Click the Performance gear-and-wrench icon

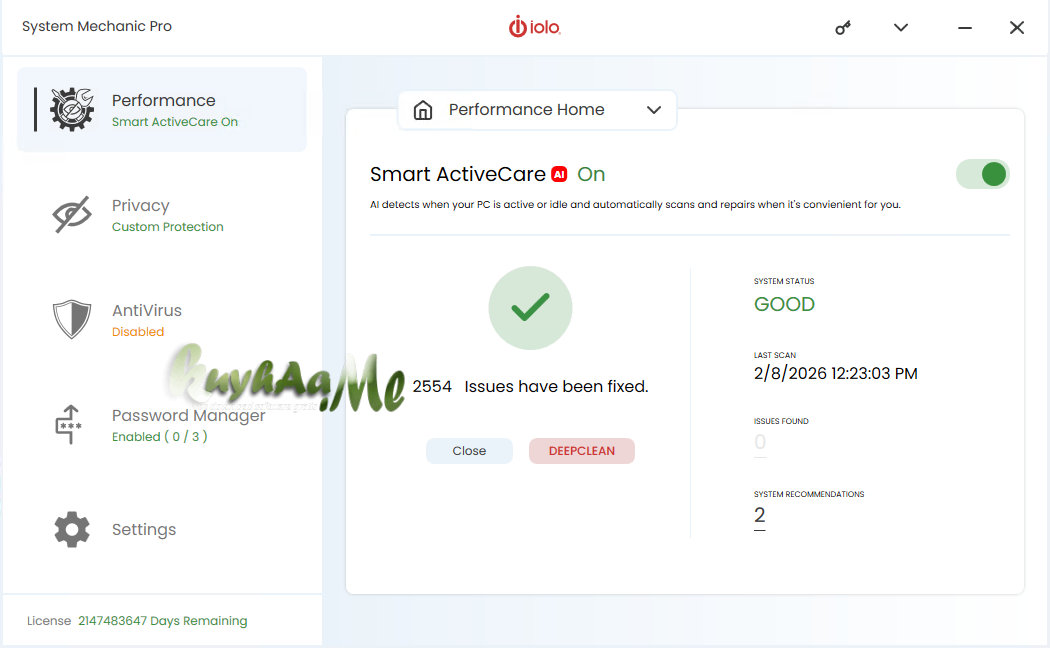click(x=72, y=109)
